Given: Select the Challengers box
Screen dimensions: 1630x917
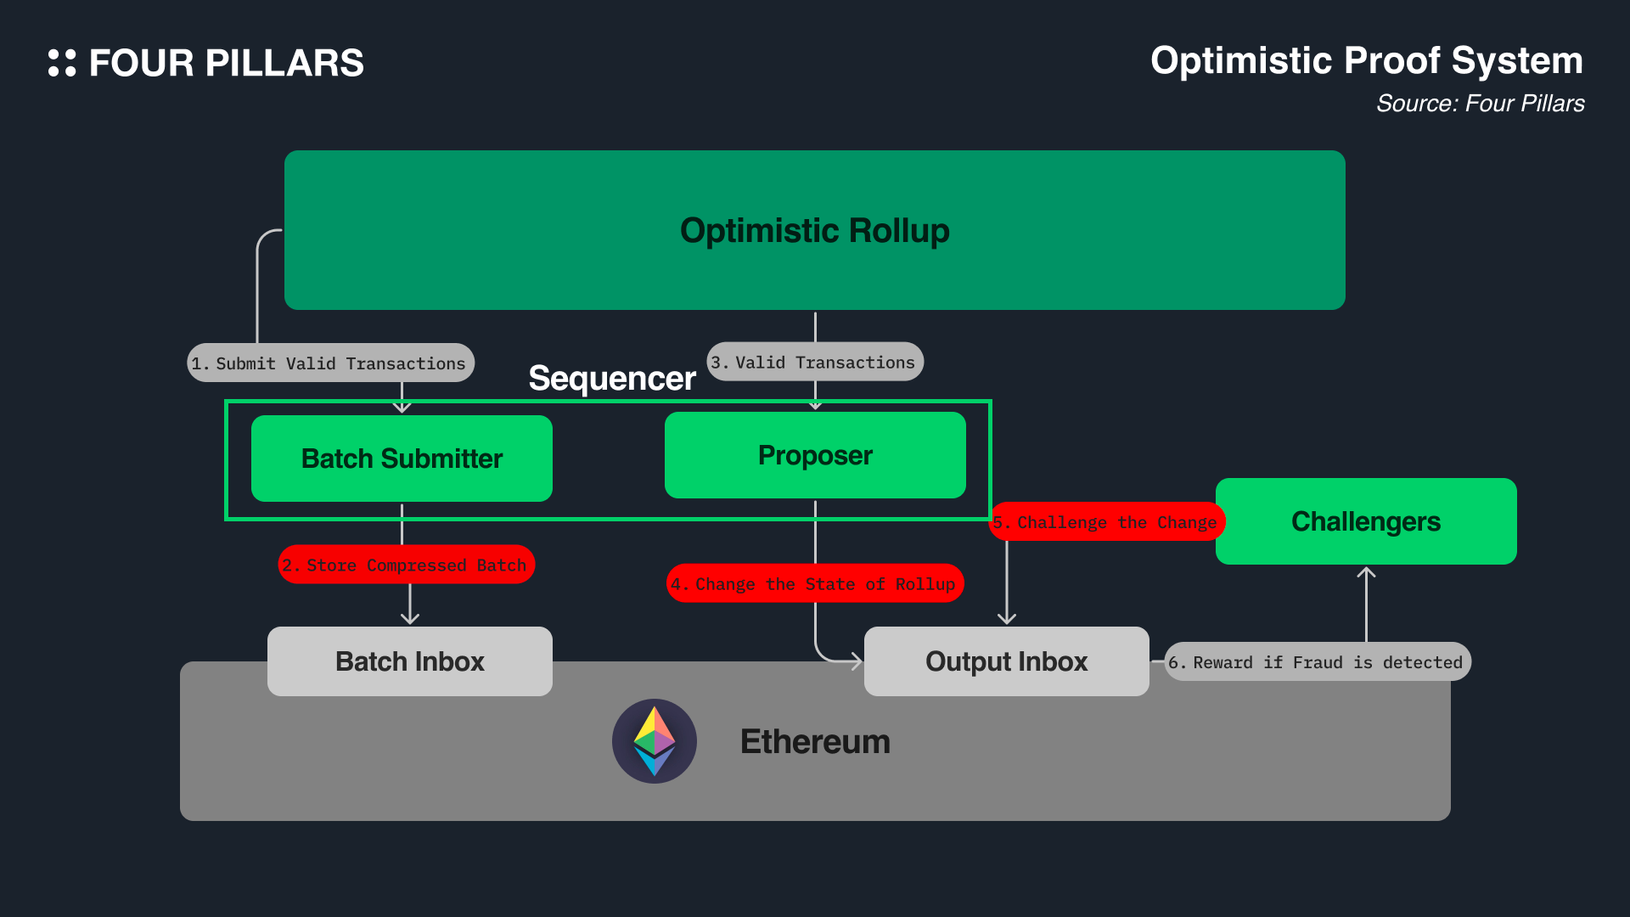Looking at the screenshot, I should (1365, 521).
